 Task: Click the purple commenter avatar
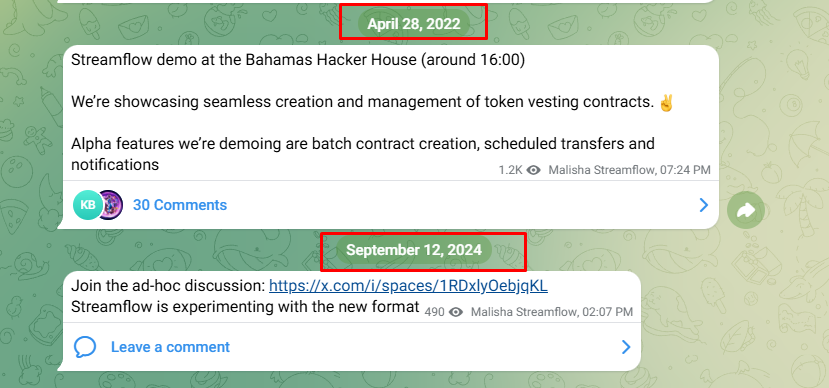pos(110,205)
